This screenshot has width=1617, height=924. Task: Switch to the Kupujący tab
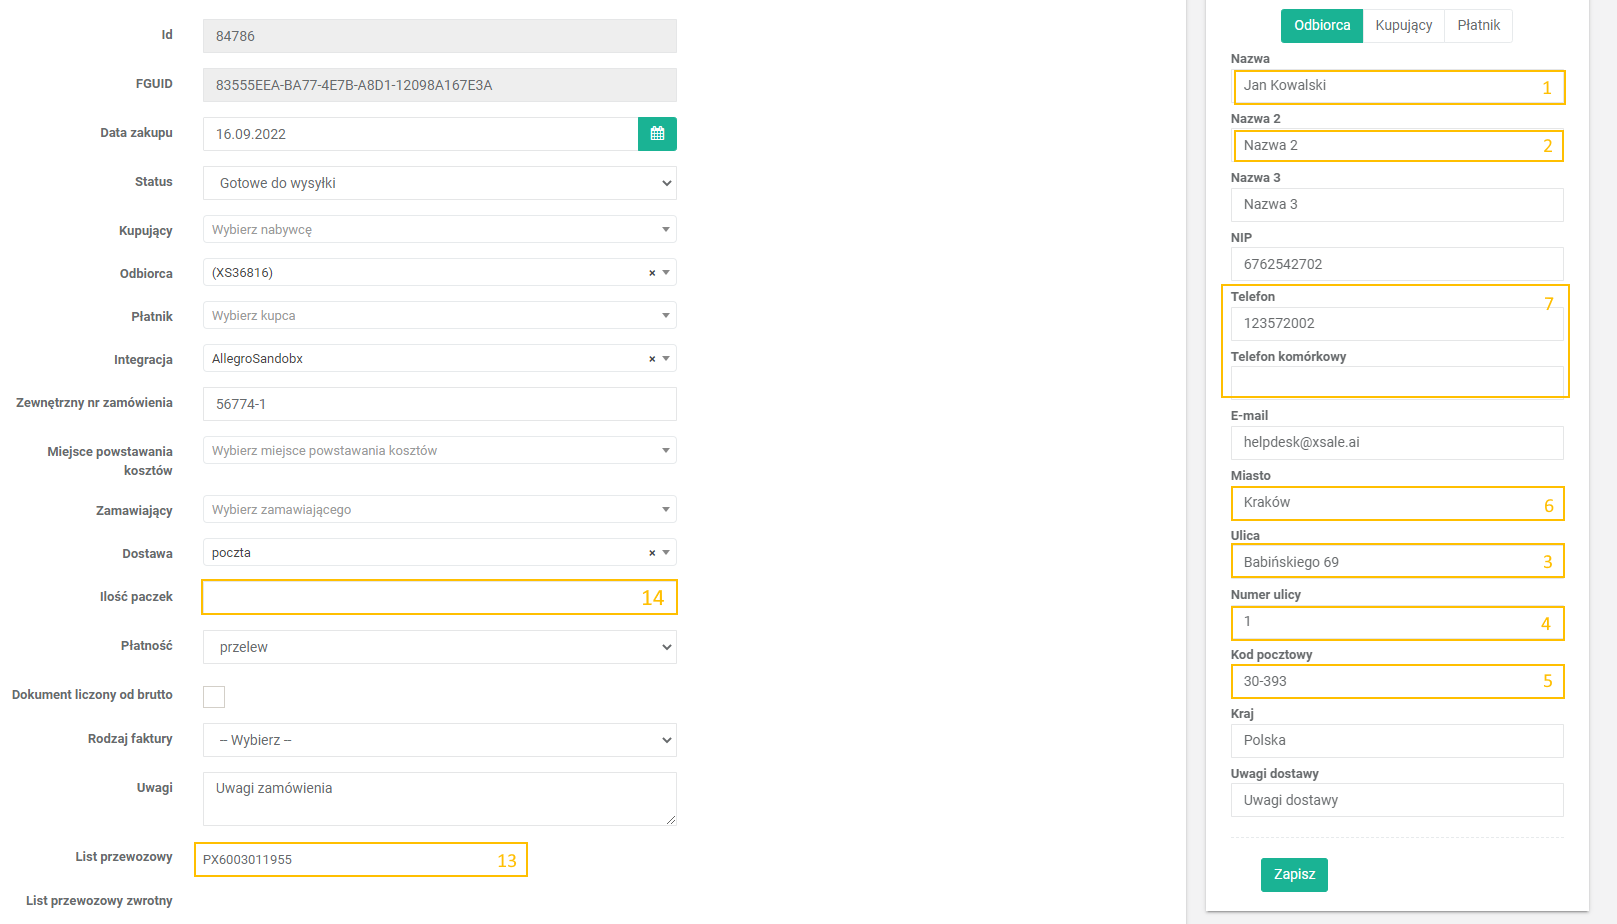1403,26
